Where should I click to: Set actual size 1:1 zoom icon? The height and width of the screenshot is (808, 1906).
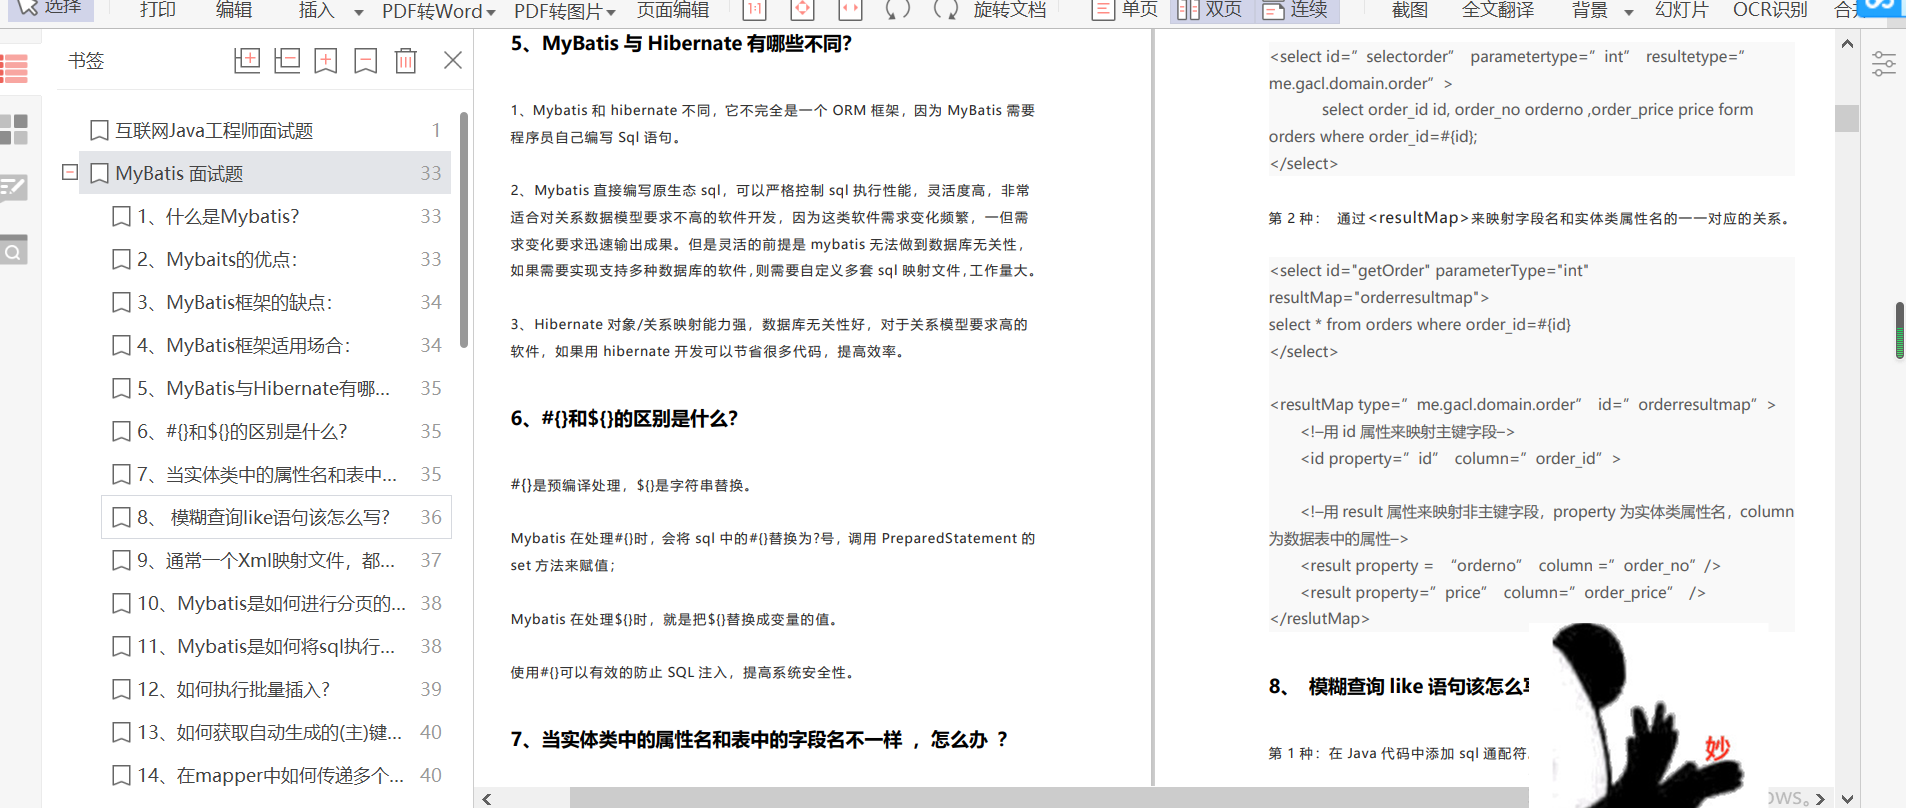click(755, 10)
